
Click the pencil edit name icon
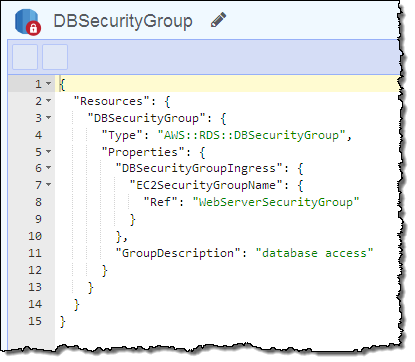[219, 20]
